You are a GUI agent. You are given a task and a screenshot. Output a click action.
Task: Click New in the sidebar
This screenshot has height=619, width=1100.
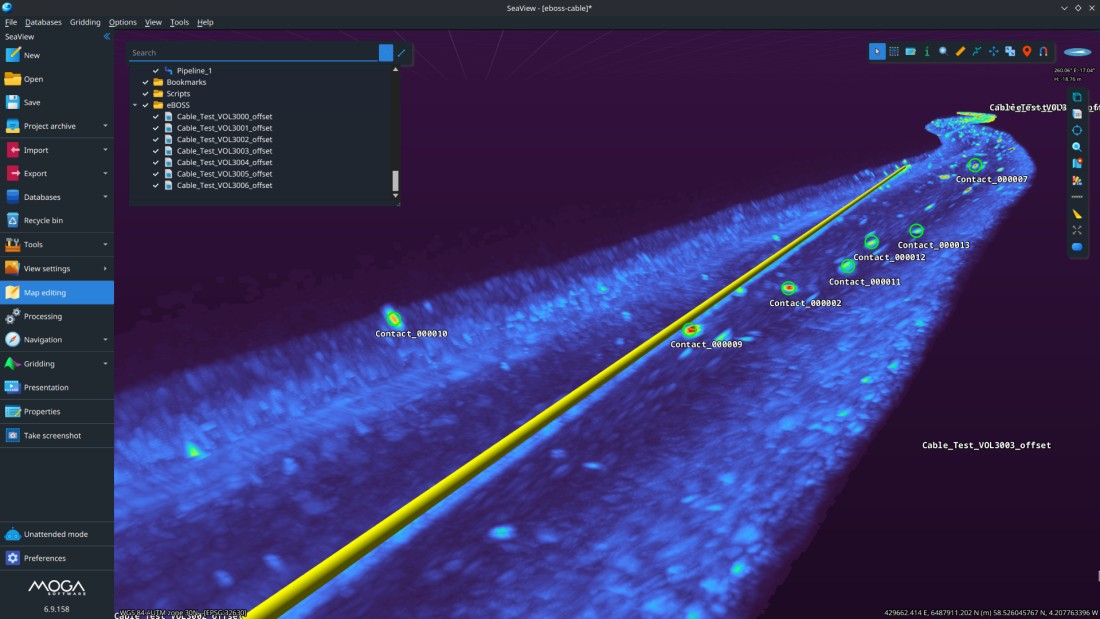click(x=57, y=55)
